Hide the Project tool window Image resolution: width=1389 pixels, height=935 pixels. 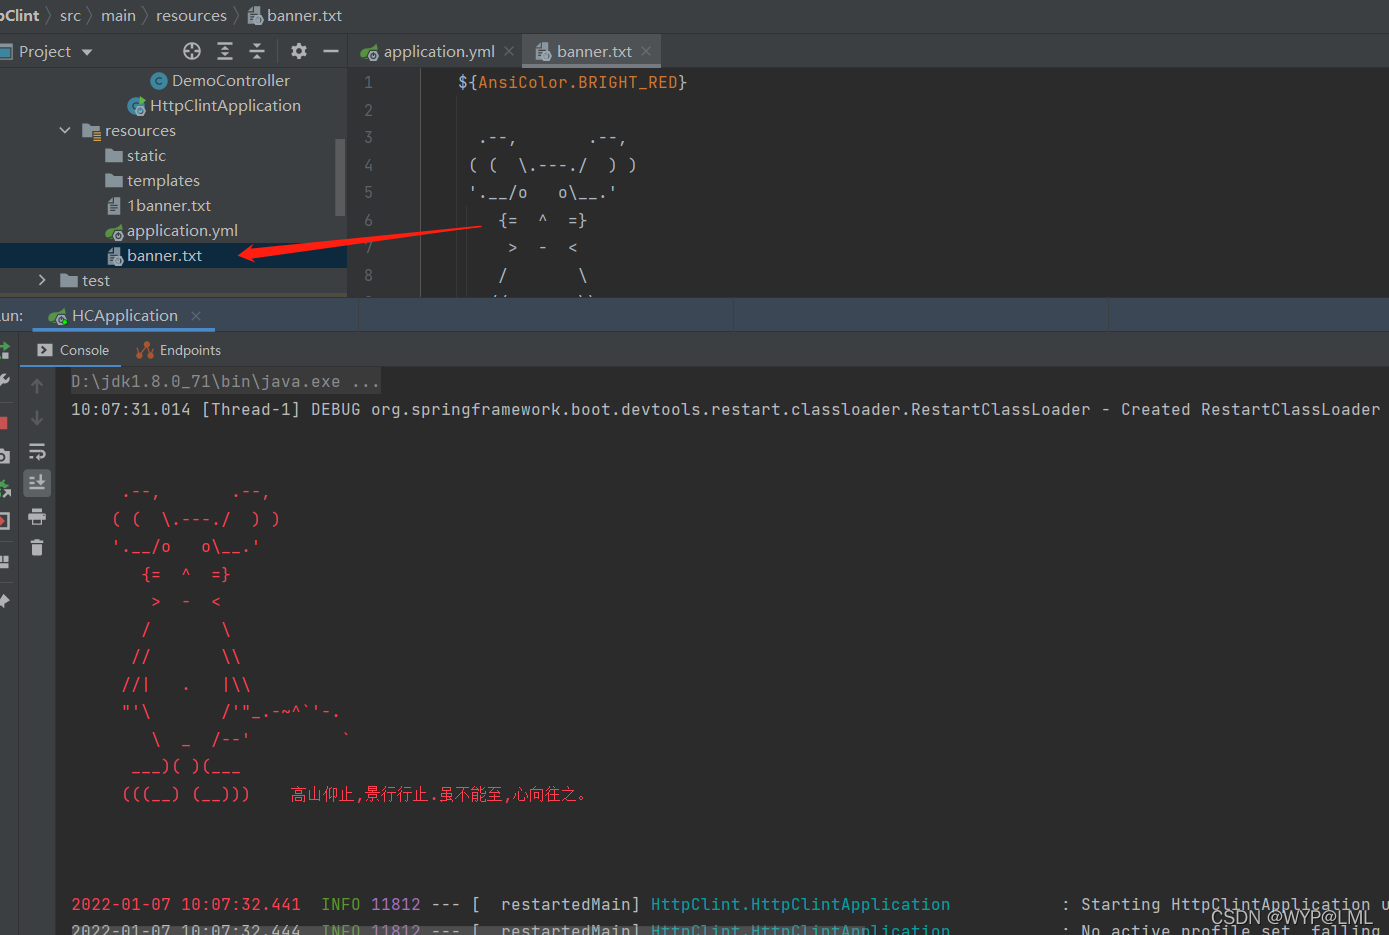[331, 51]
